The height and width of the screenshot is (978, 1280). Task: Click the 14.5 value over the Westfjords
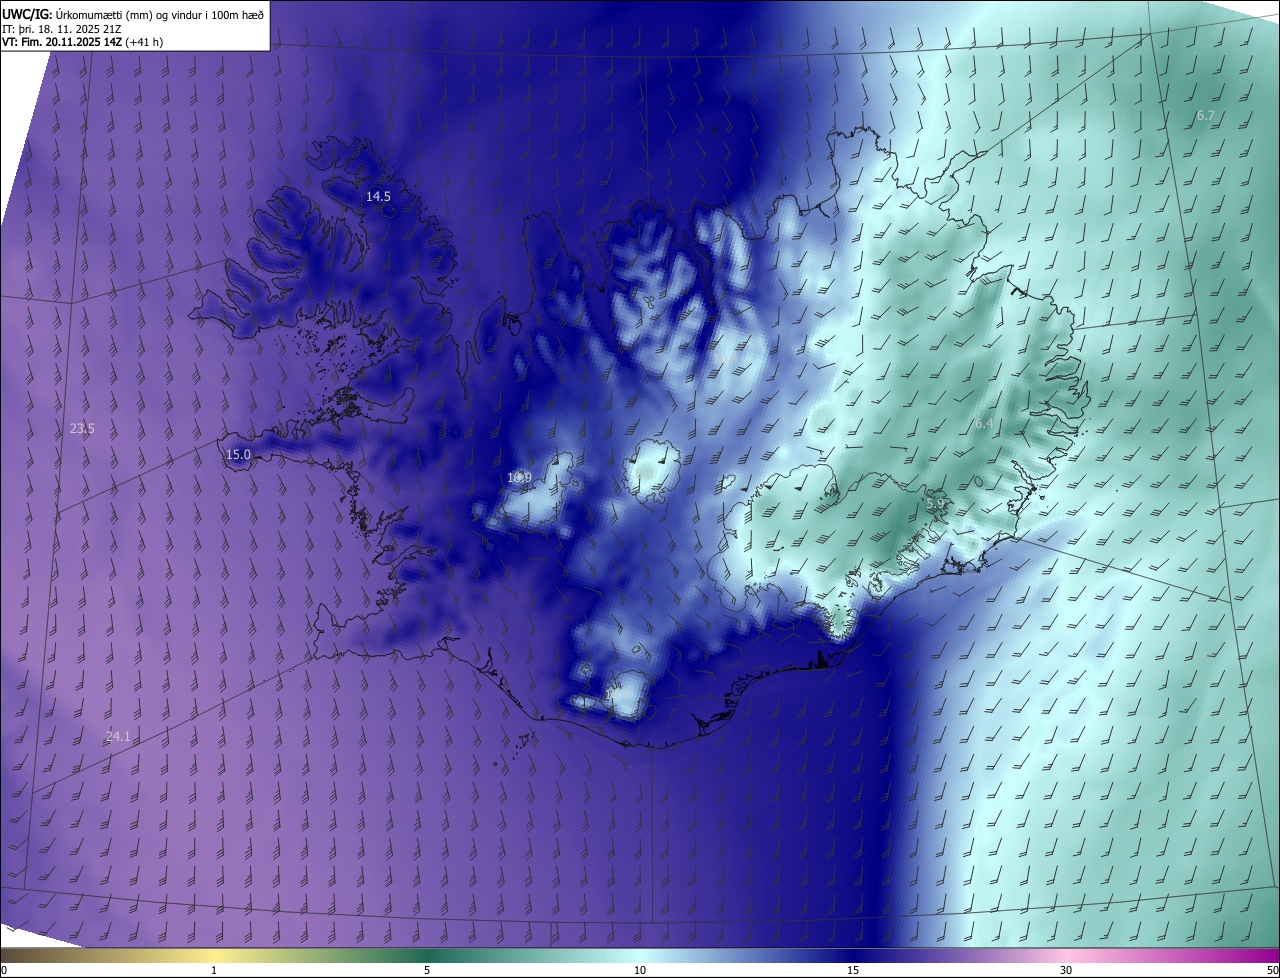(x=378, y=197)
